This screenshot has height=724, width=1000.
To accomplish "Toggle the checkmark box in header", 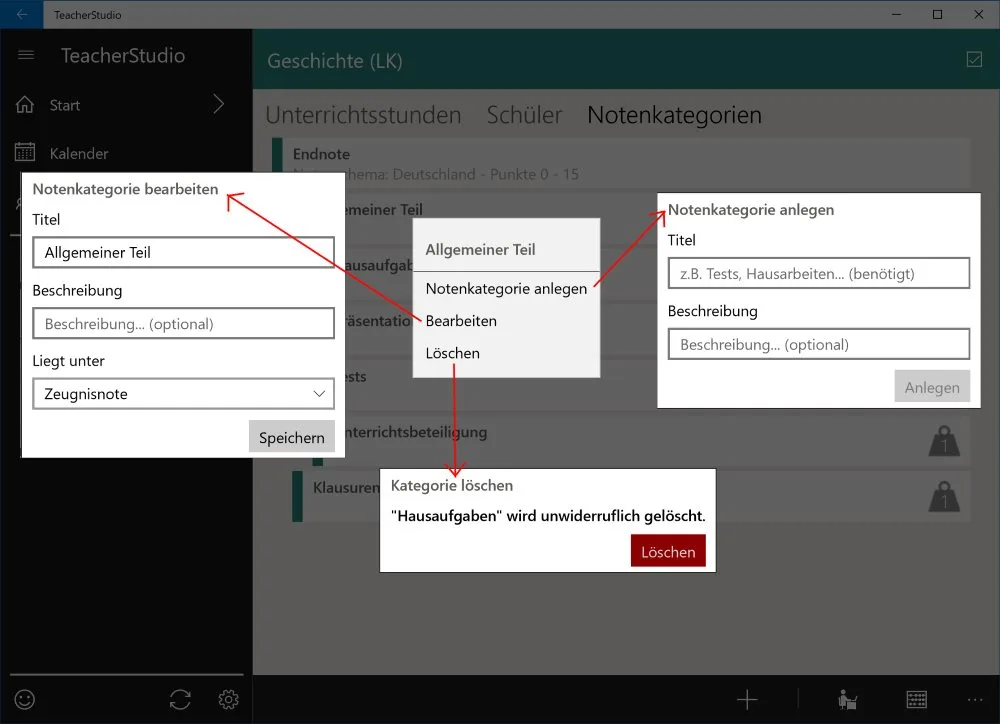I will 974,59.
